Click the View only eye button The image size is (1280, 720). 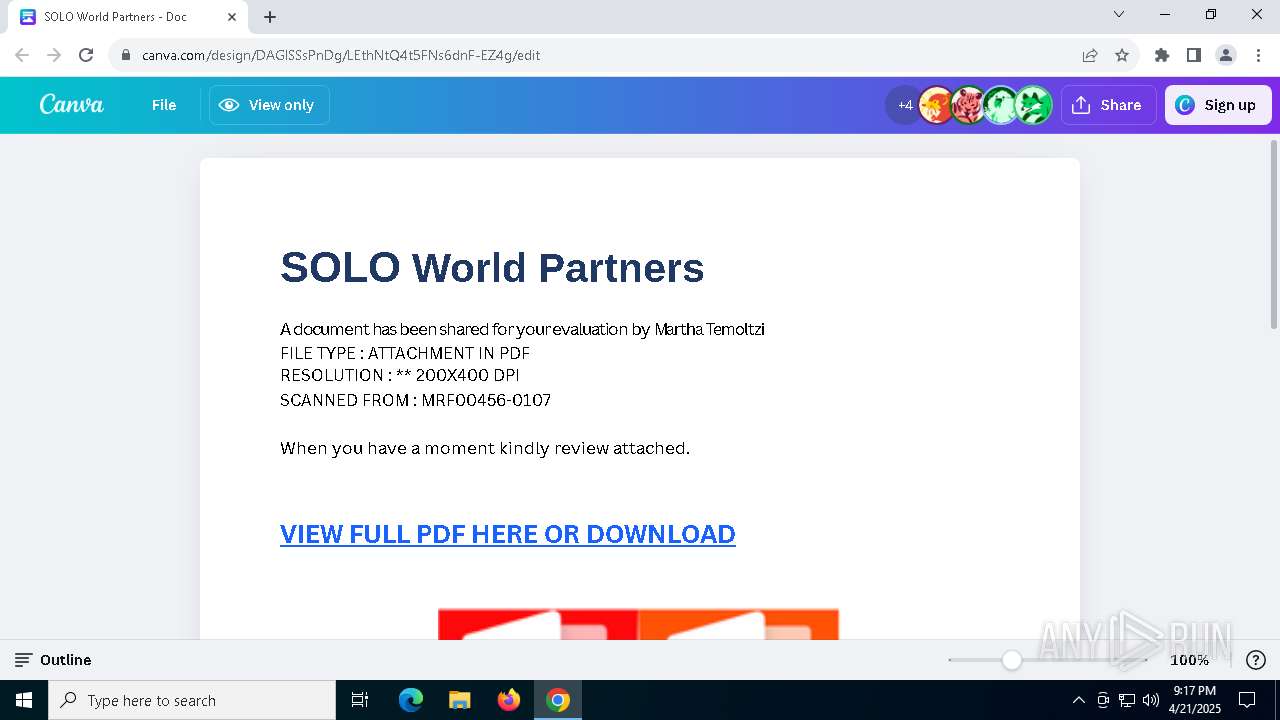(269, 105)
